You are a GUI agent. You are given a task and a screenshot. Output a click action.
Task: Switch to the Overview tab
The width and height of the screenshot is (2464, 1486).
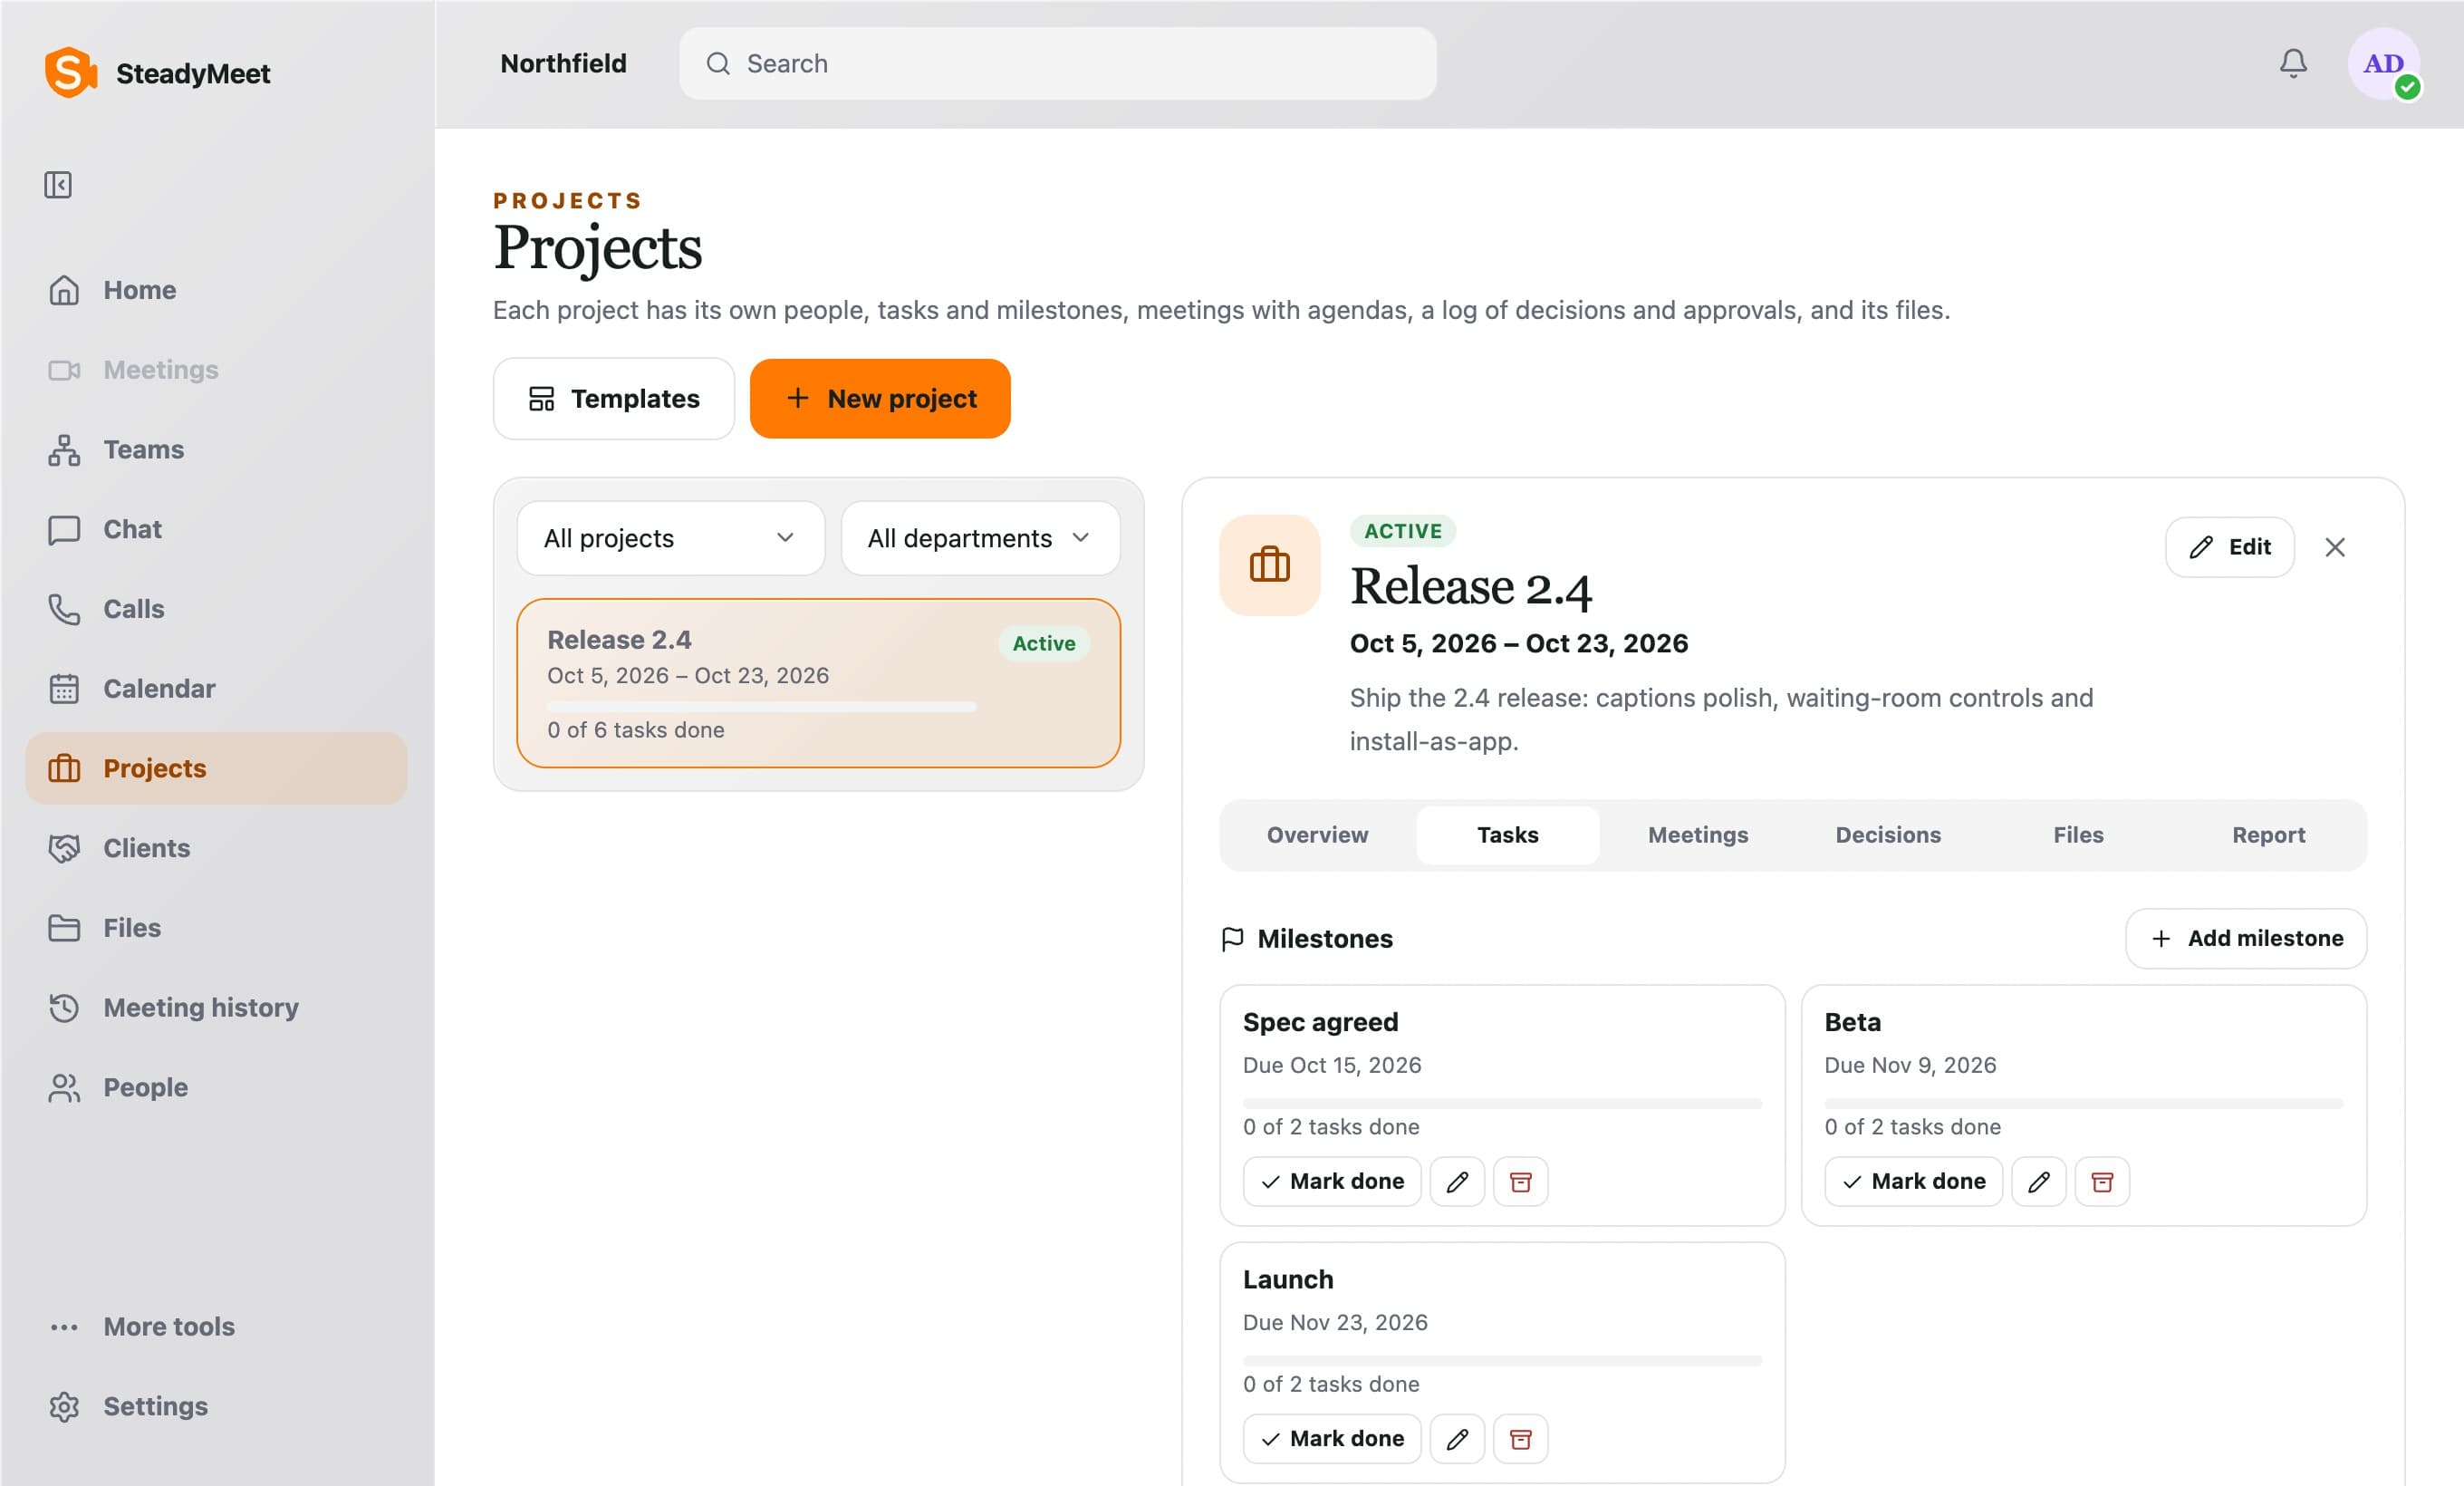[1317, 835]
